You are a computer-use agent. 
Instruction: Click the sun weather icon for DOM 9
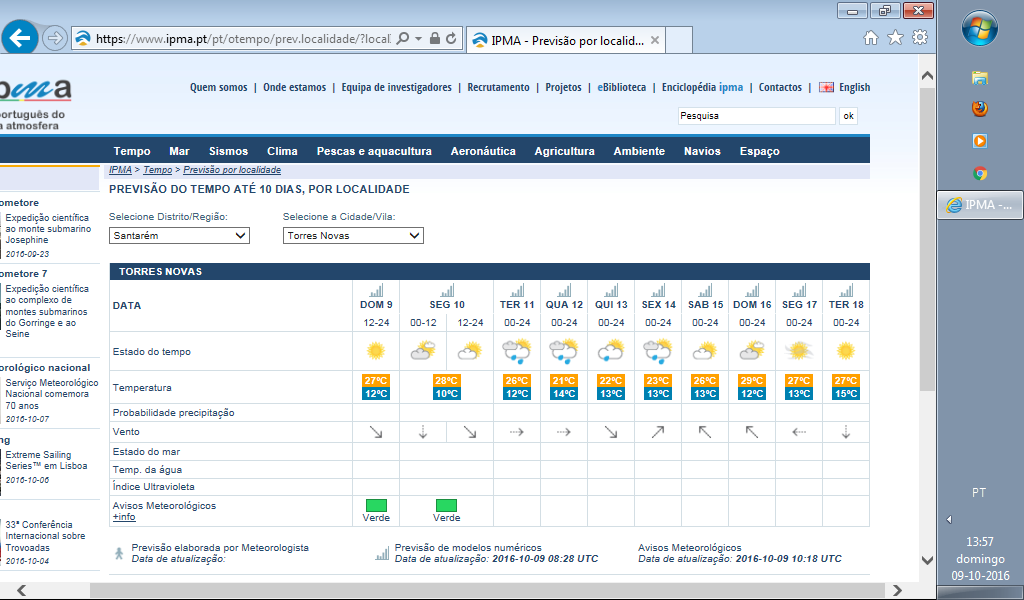(376, 351)
